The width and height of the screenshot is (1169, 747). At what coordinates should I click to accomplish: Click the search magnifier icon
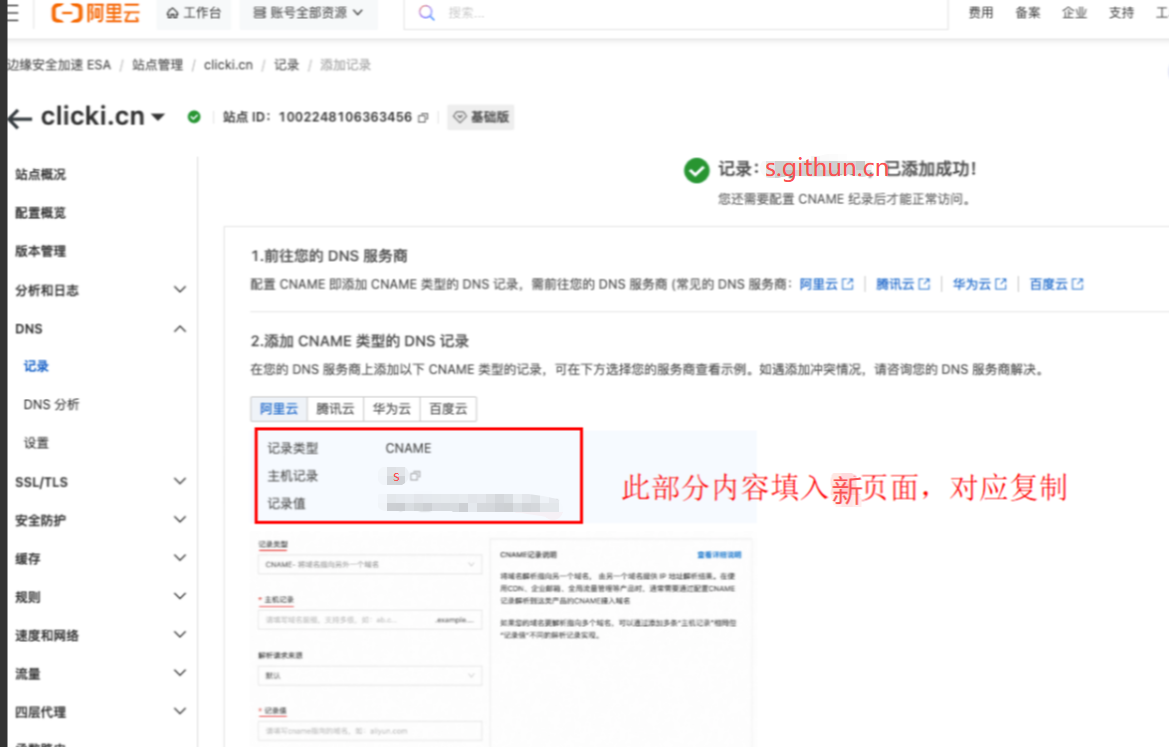[x=427, y=13]
